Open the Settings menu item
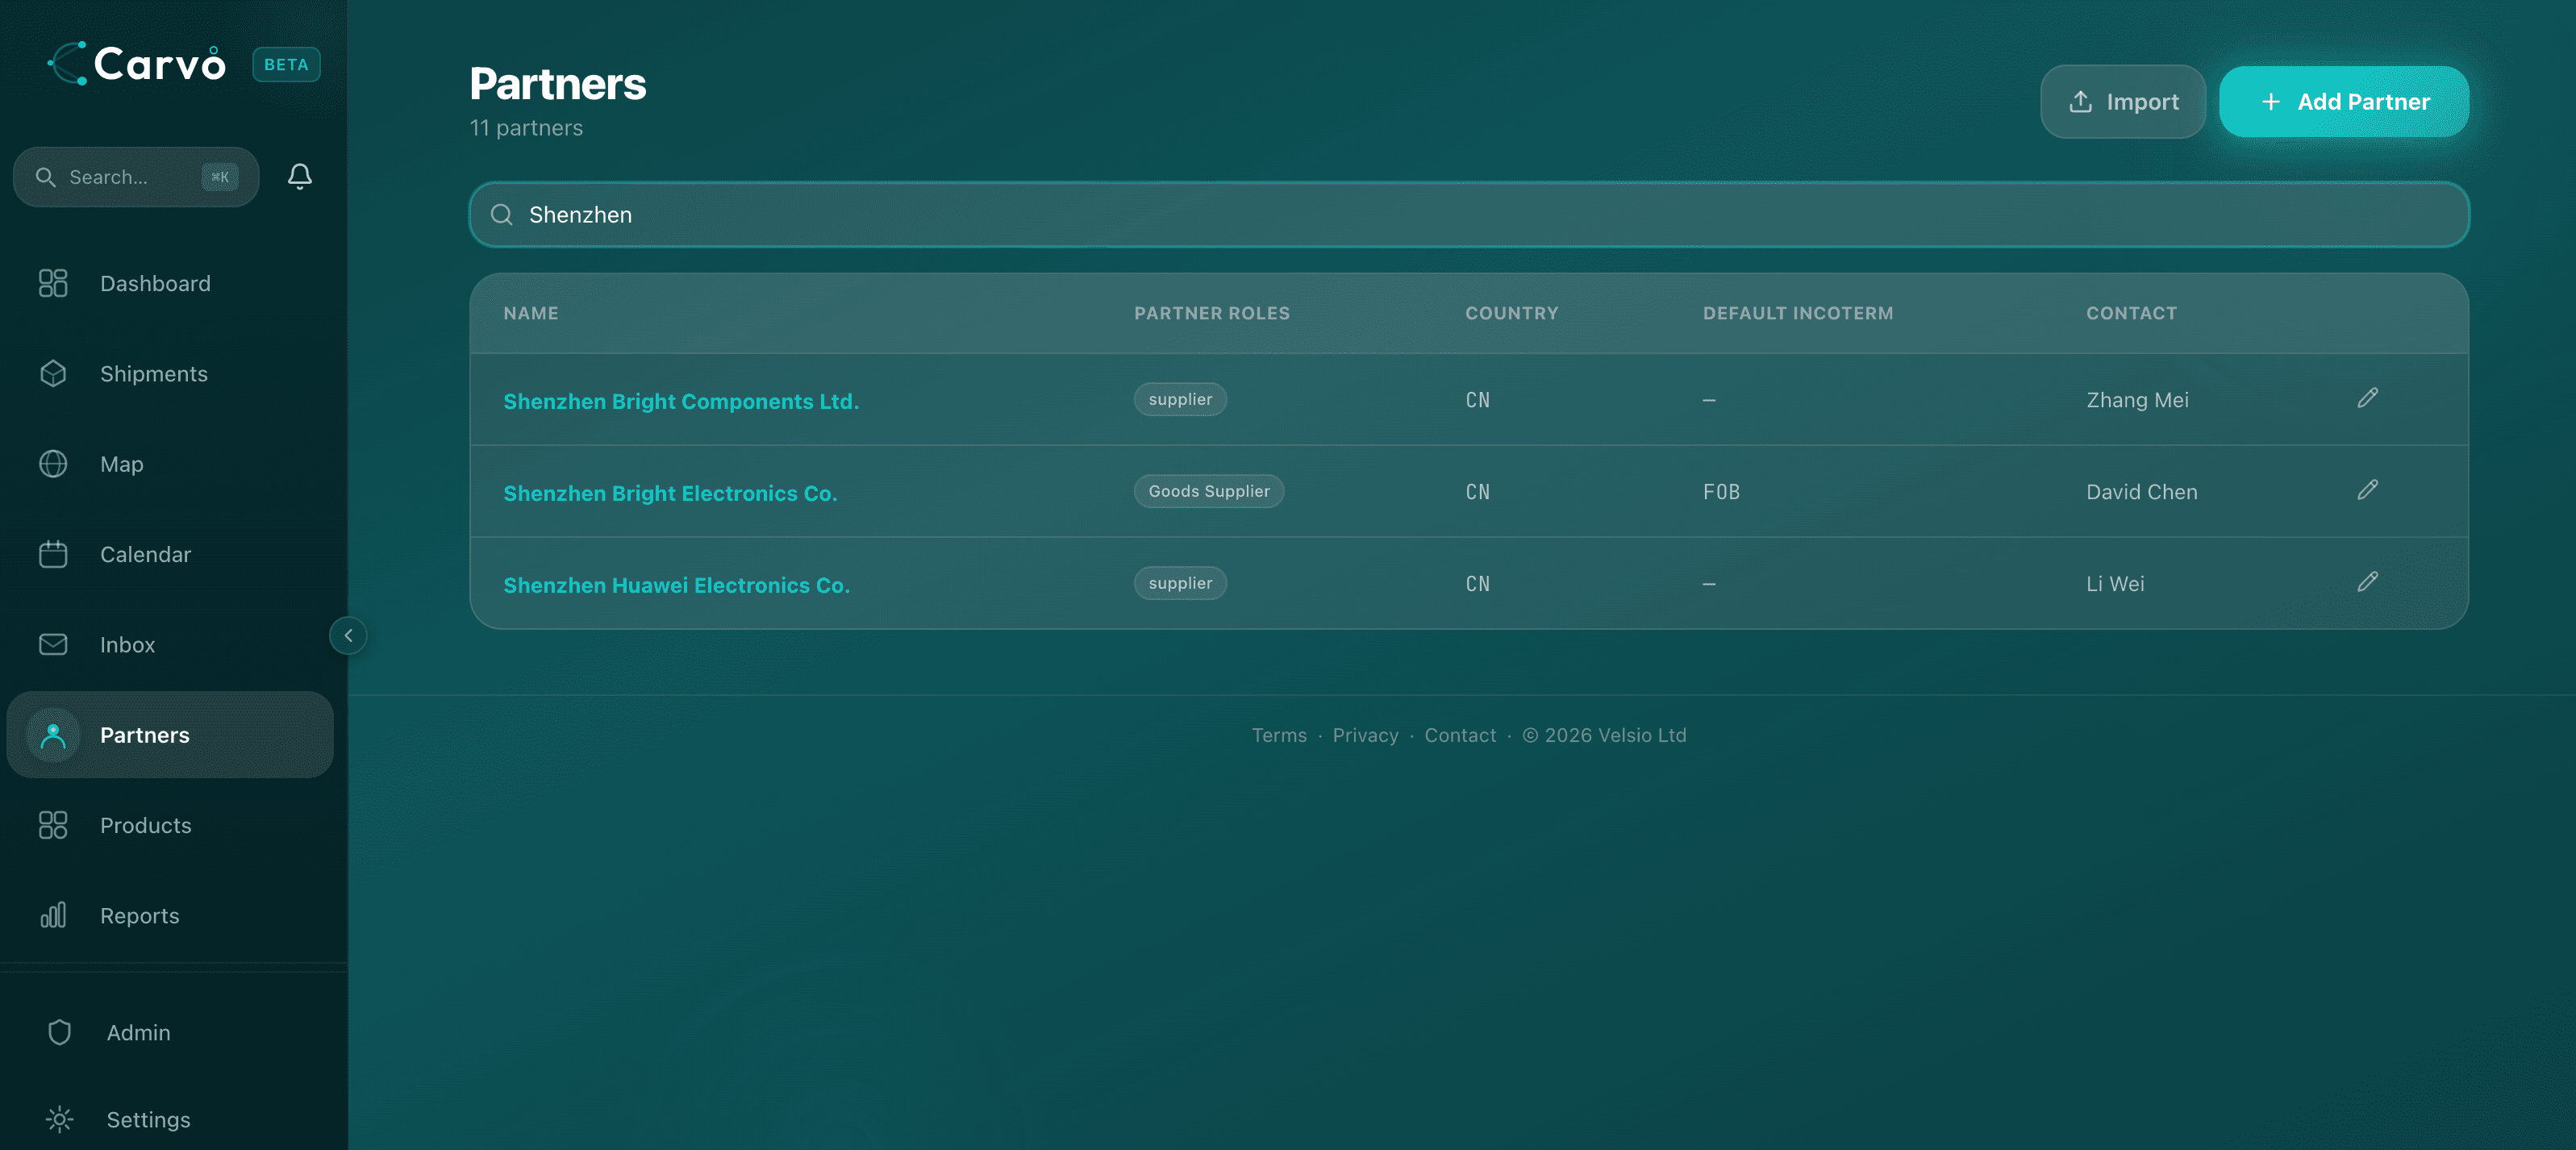This screenshot has height=1150, width=2576. pos(148,1120)
